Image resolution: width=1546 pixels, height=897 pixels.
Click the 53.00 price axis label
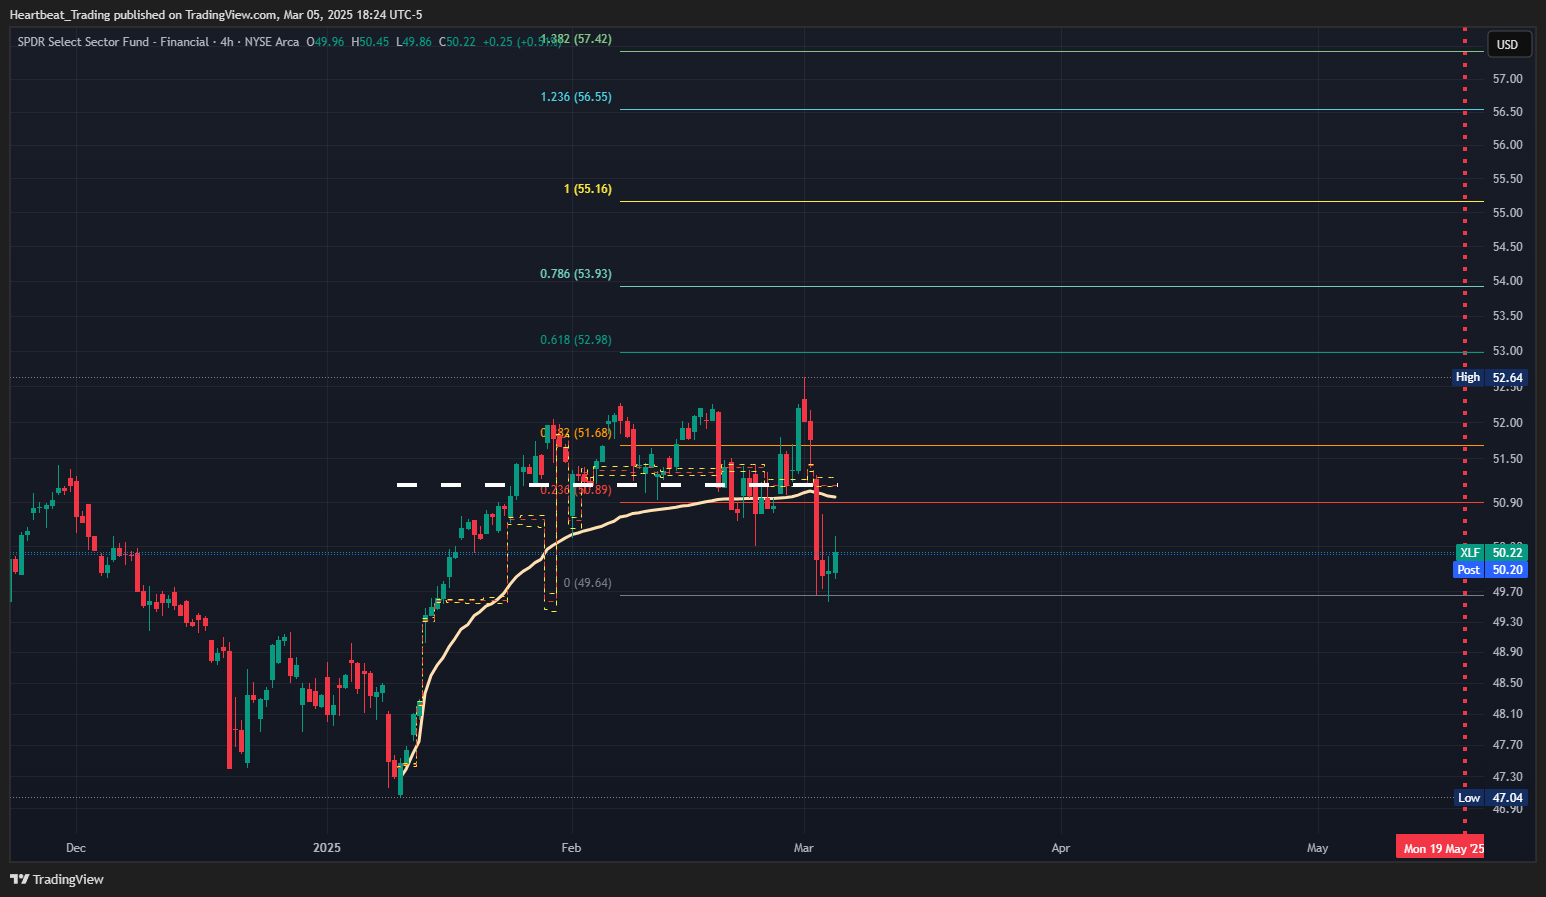pyautogui.click(x=1508, y=351)
